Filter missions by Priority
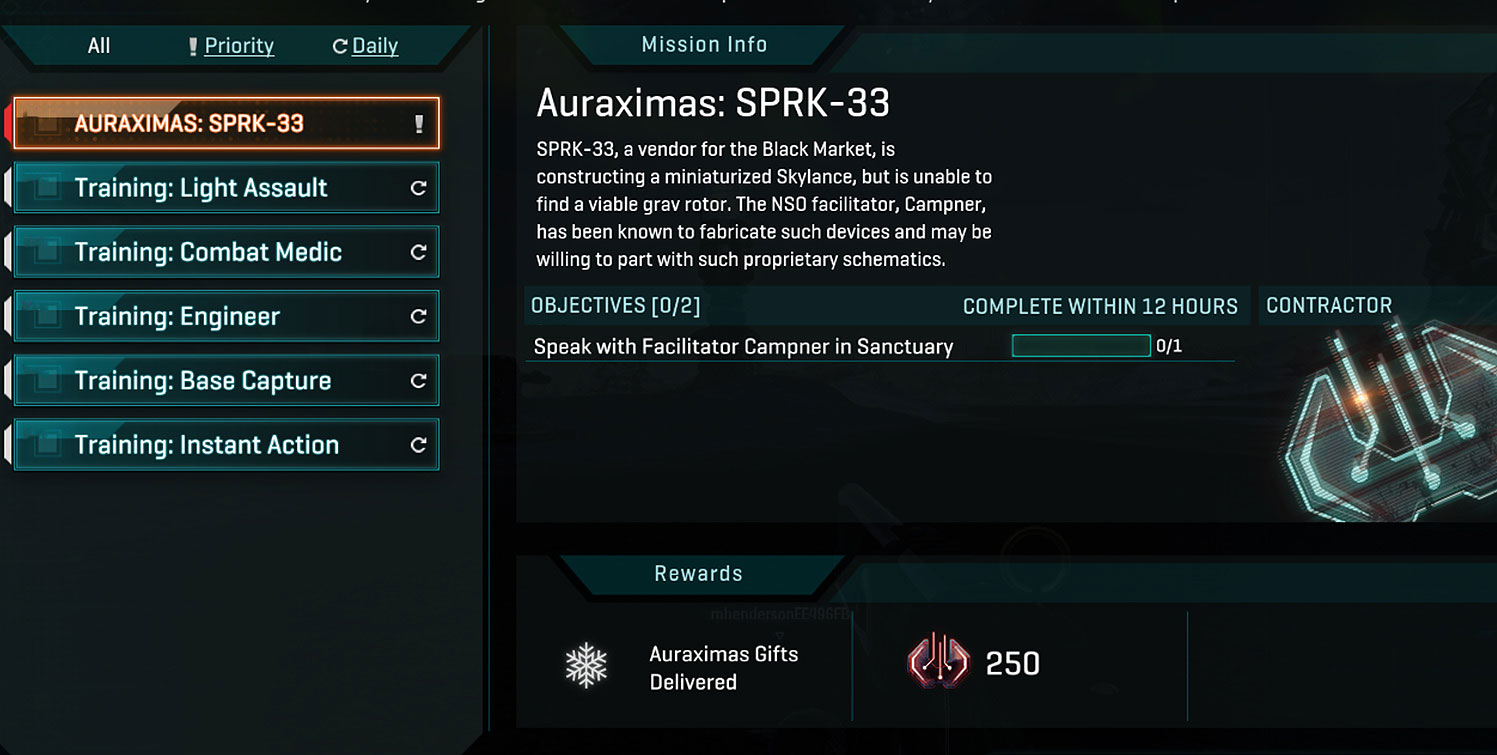1497x755 pixels. click(x=238, y=46)
